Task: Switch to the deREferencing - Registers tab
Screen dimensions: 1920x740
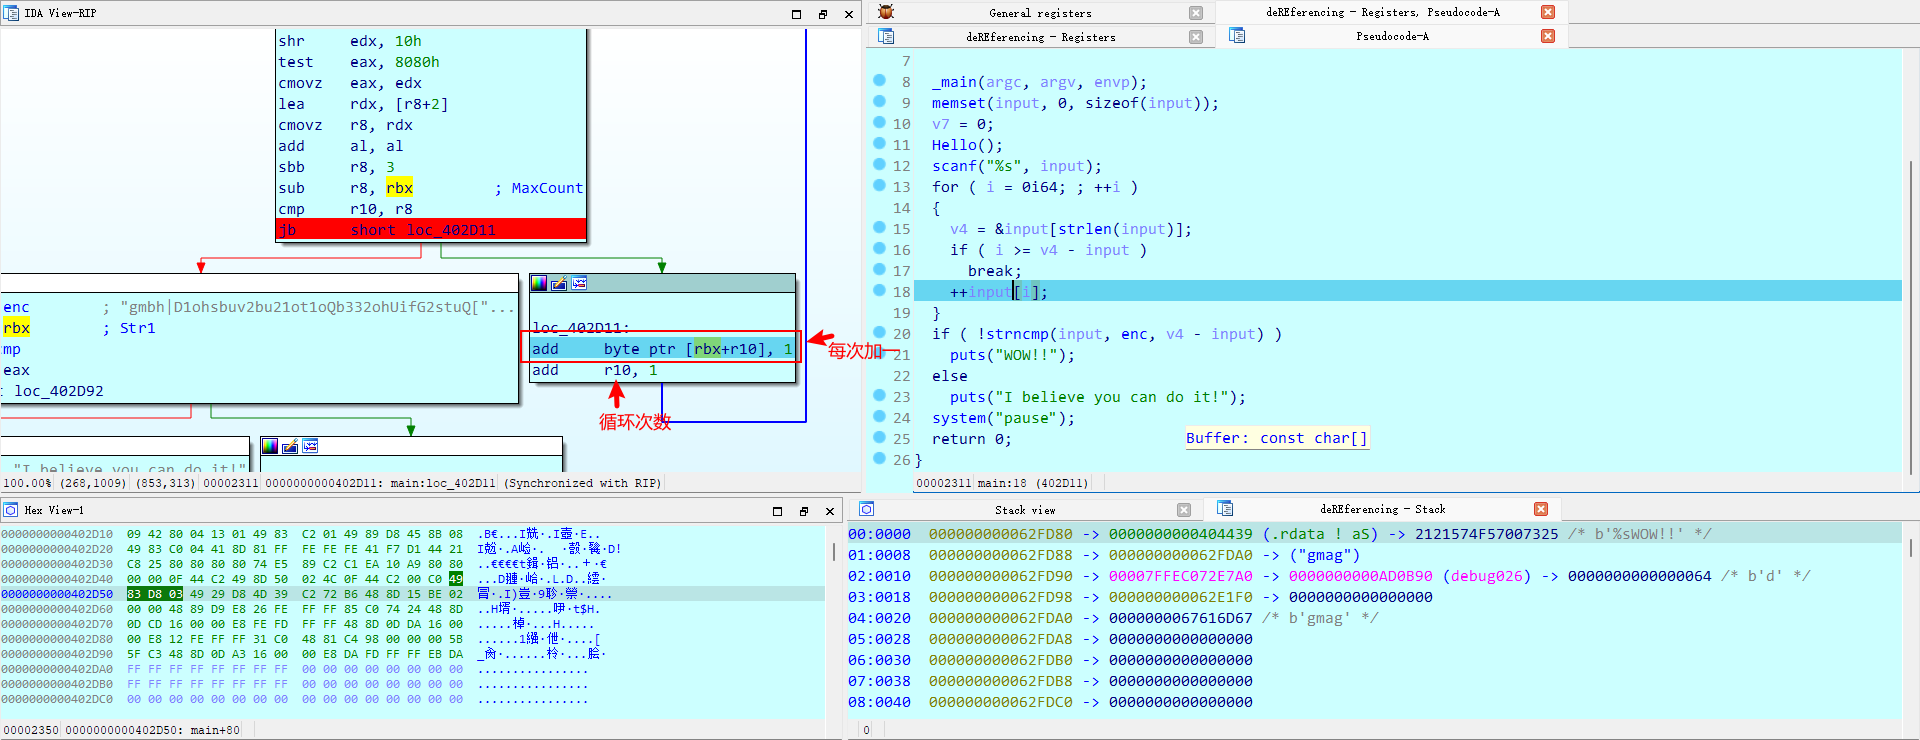Action: tap(1040, 37)
